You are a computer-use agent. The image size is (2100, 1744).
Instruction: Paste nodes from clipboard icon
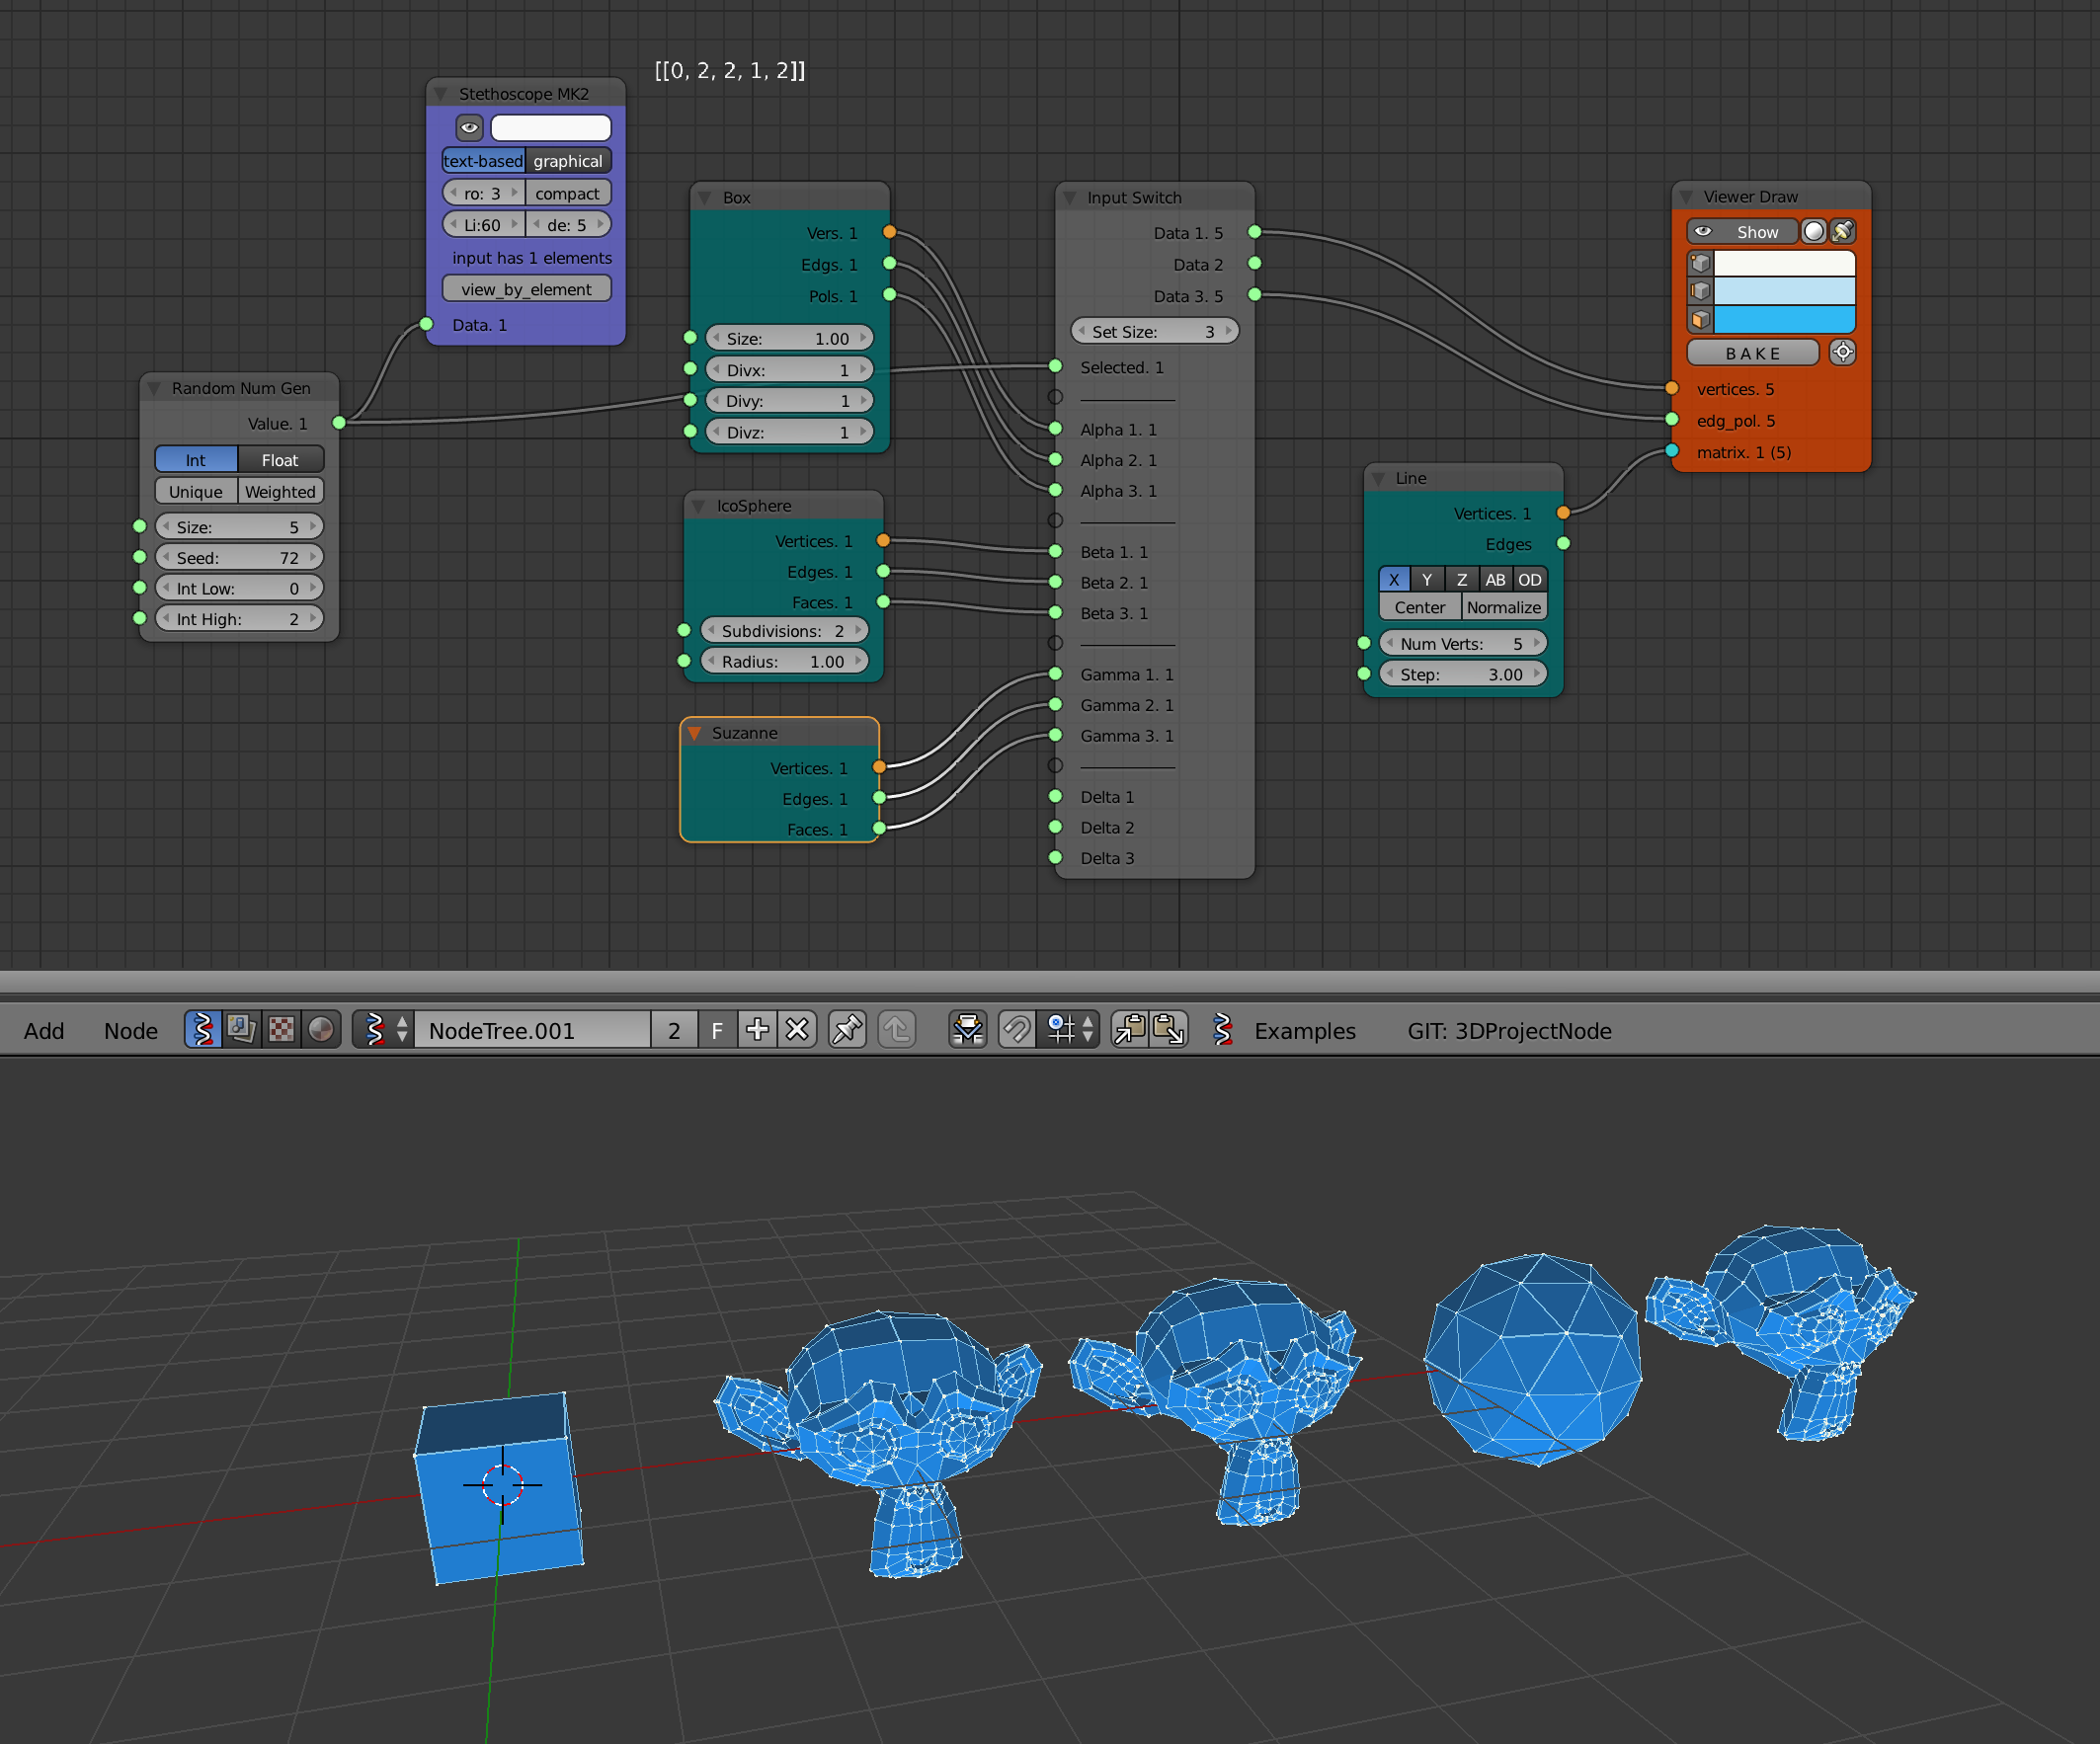click(x=1169, y=1030)
